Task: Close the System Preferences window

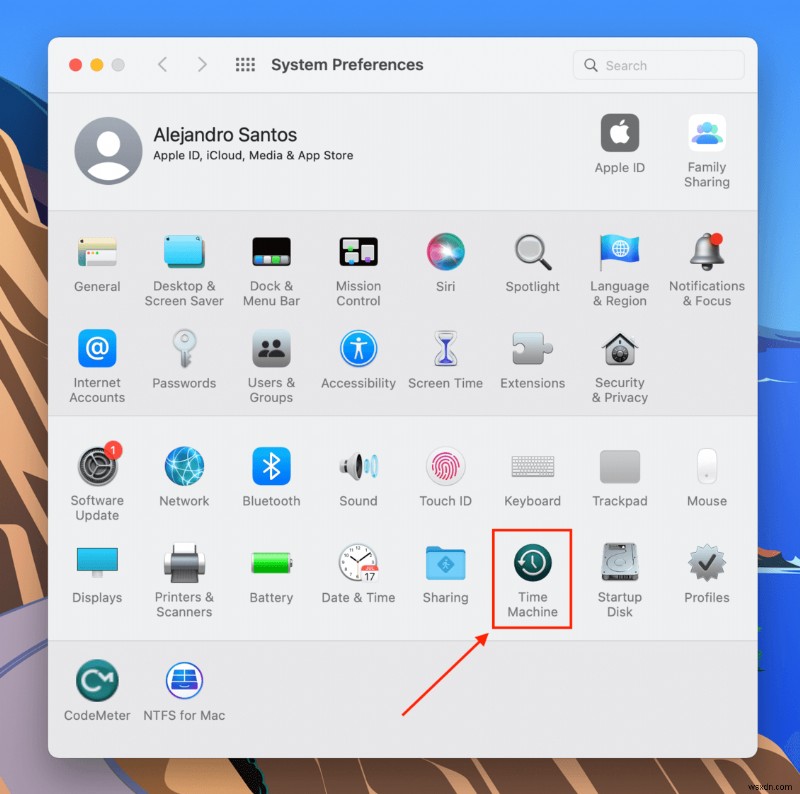Action: point(76,65)
